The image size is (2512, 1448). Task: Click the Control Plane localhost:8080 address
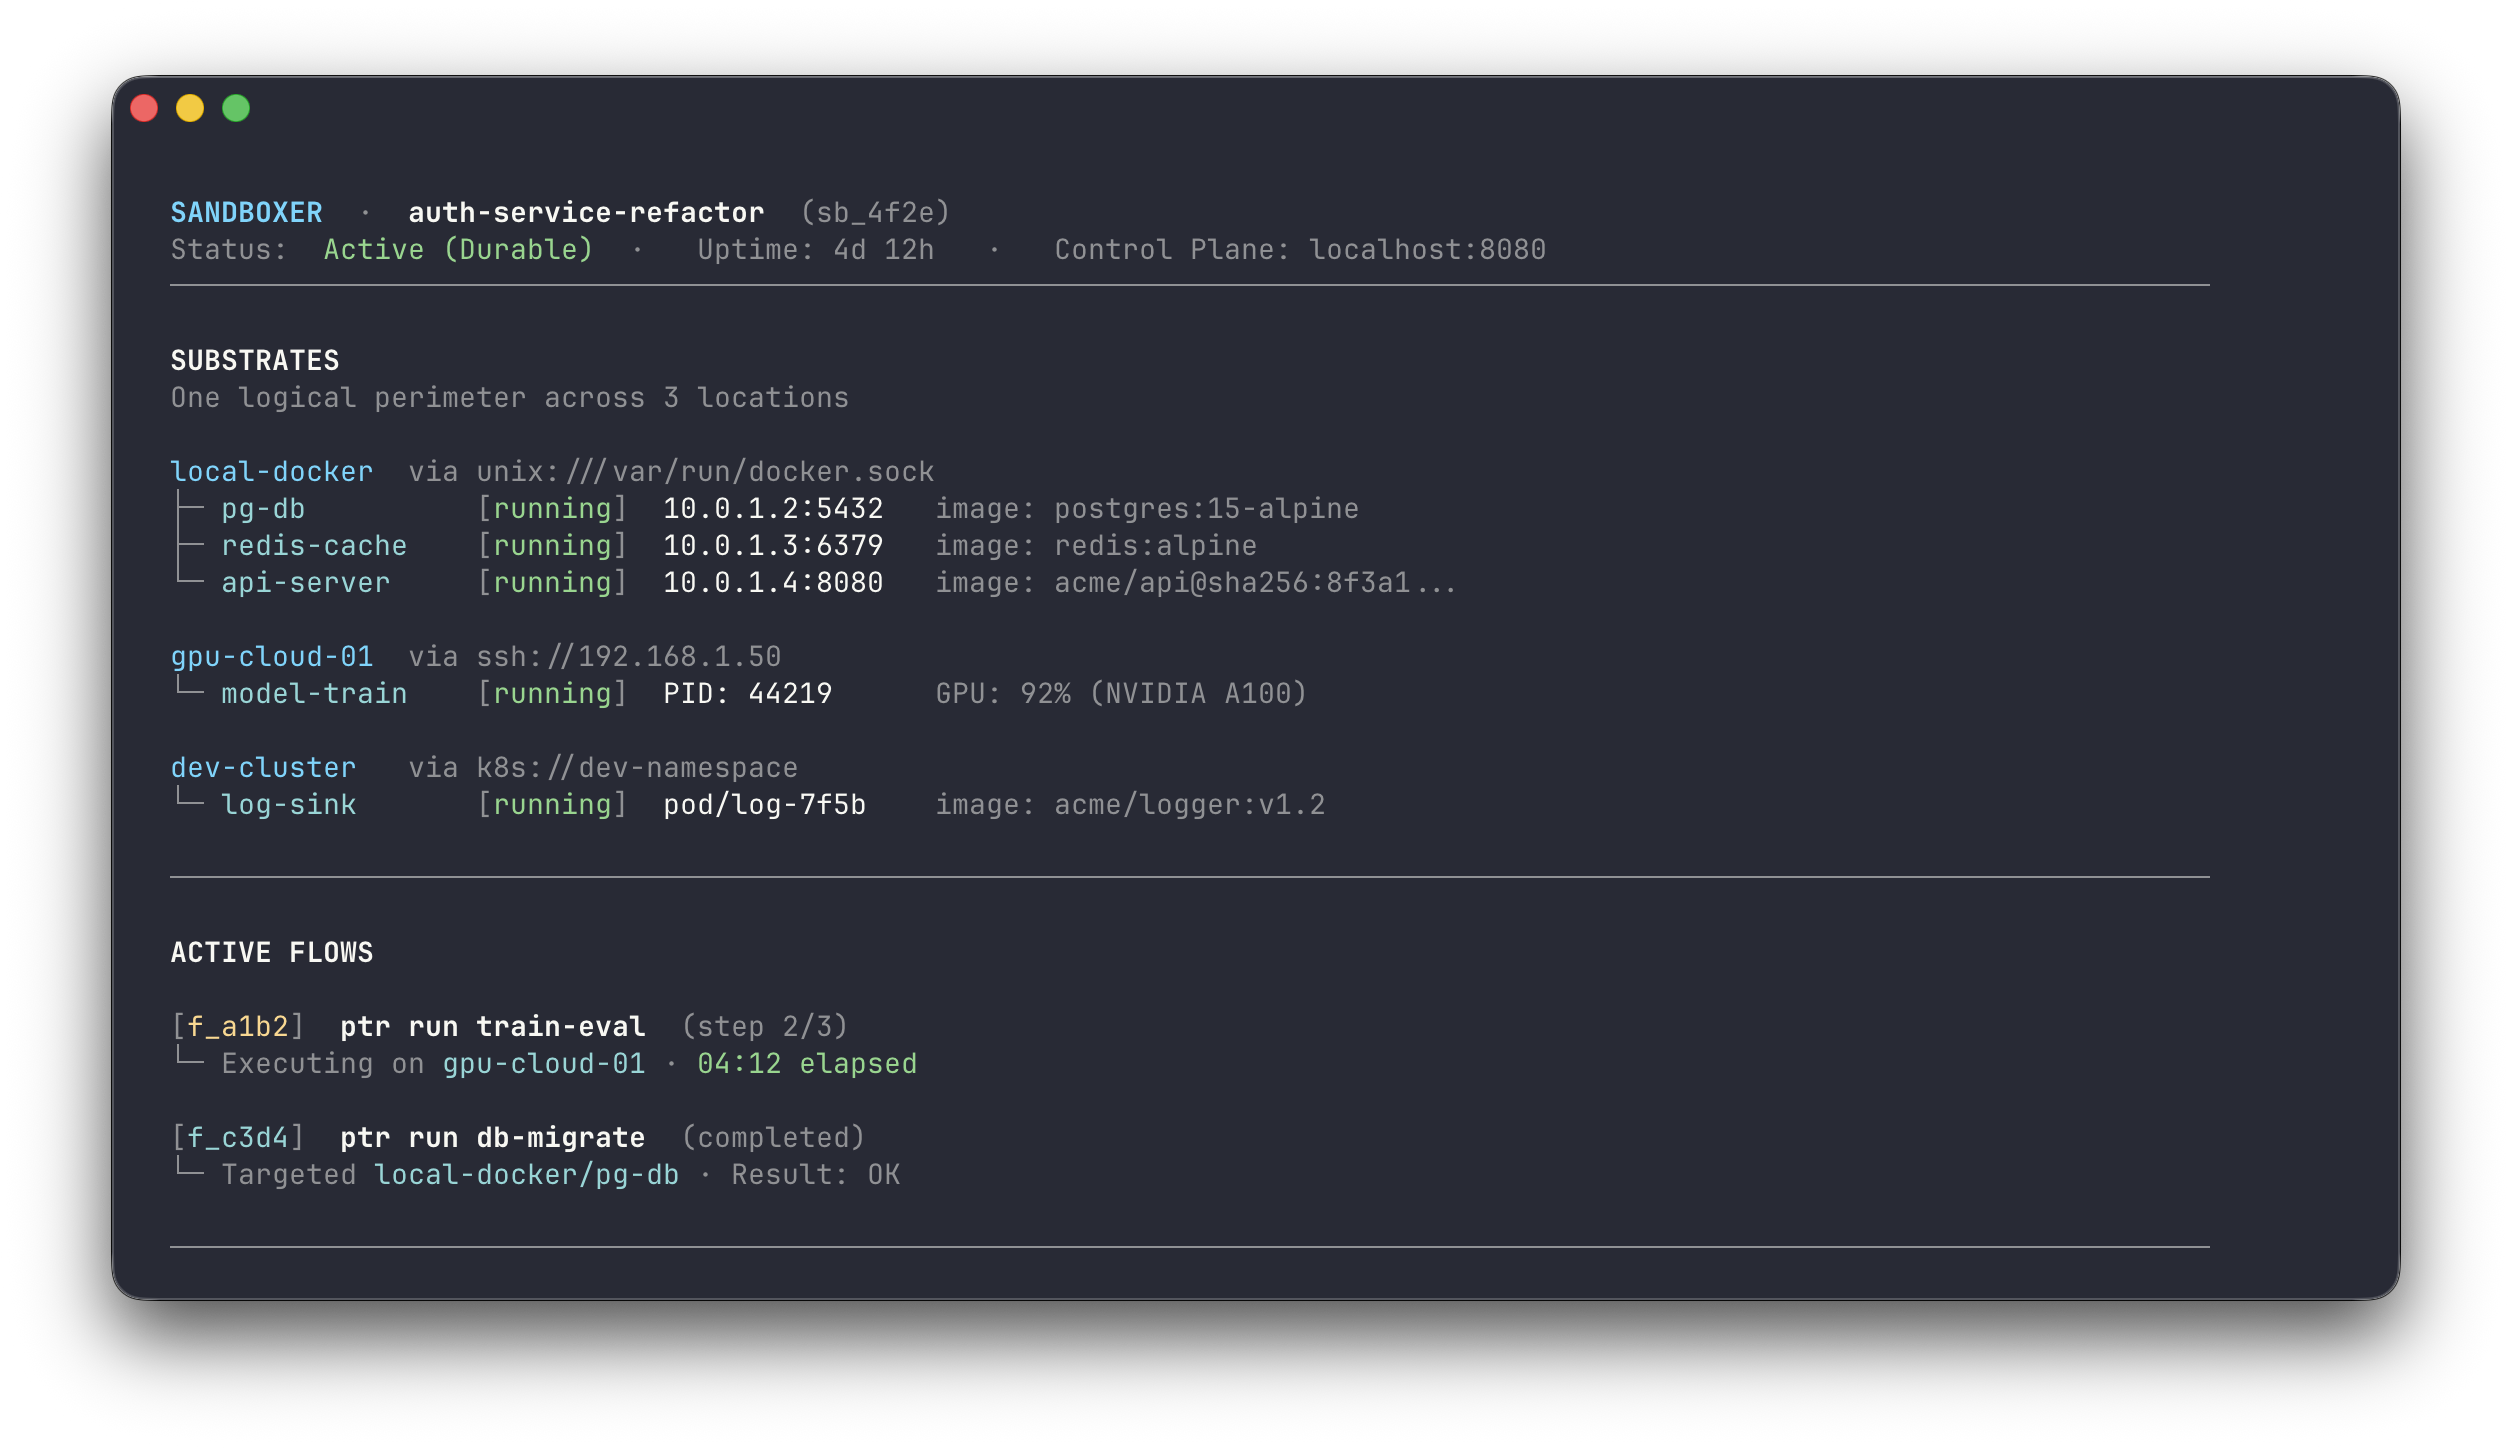[1428, 249]
